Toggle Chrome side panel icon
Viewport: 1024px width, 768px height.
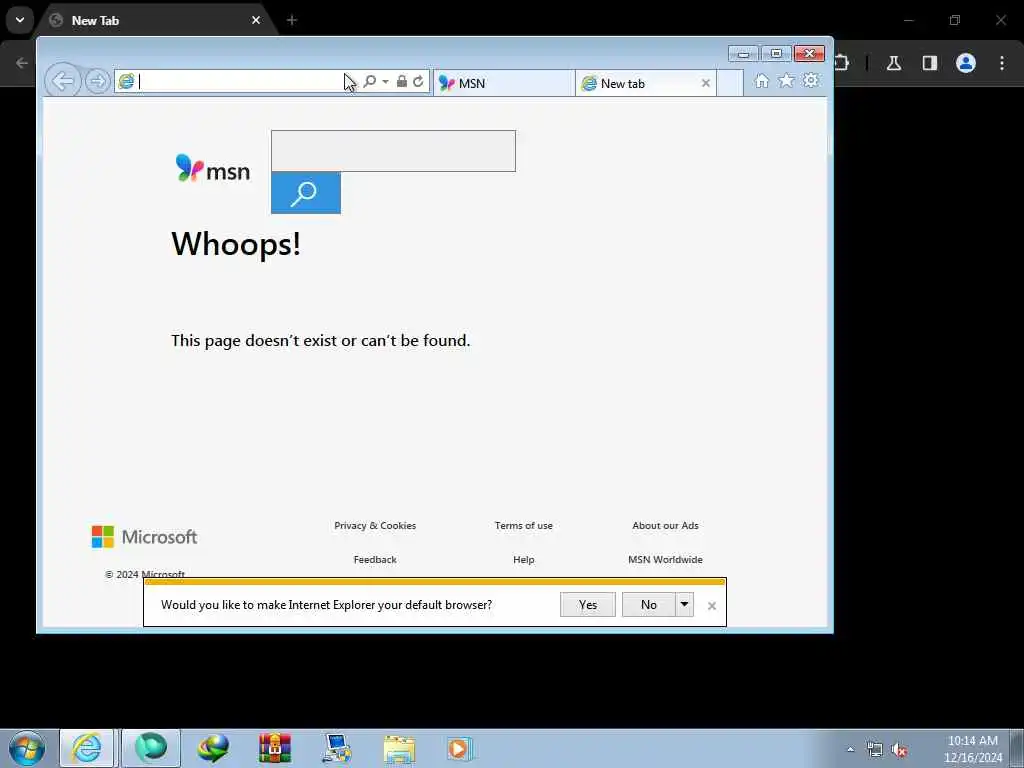(930, 63)
